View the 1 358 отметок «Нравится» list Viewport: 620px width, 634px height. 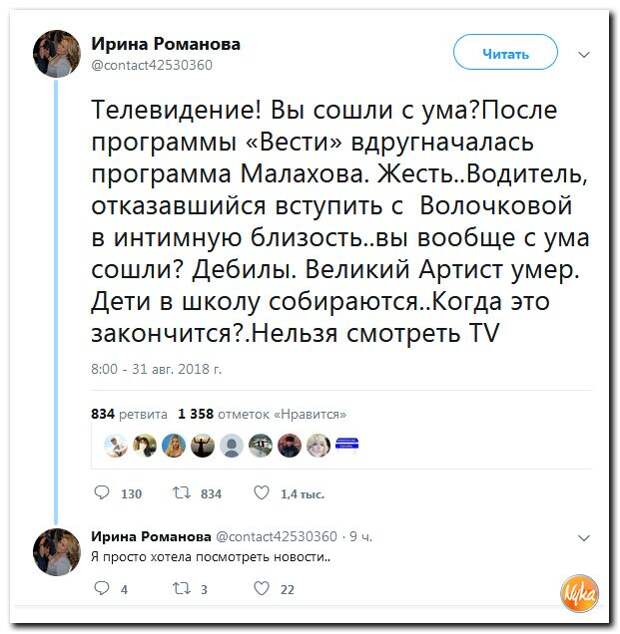tap(262, 414)
